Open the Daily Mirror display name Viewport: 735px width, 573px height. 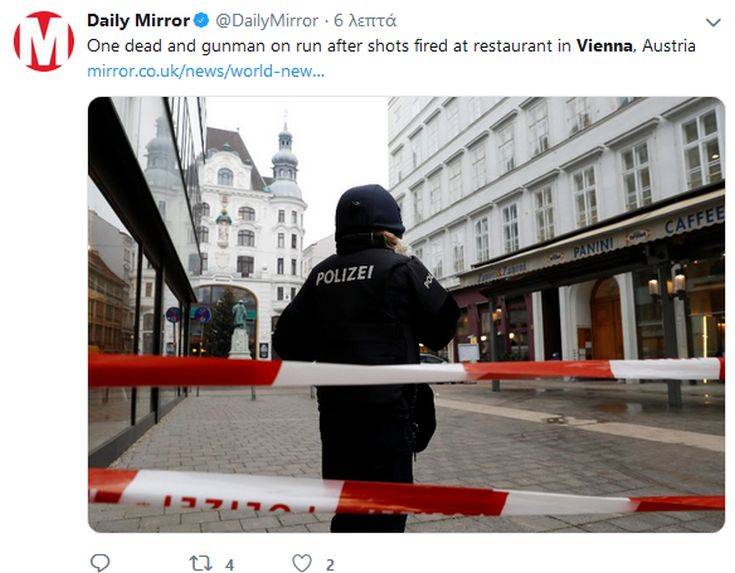pyautogui.click(x=138, y=21)
